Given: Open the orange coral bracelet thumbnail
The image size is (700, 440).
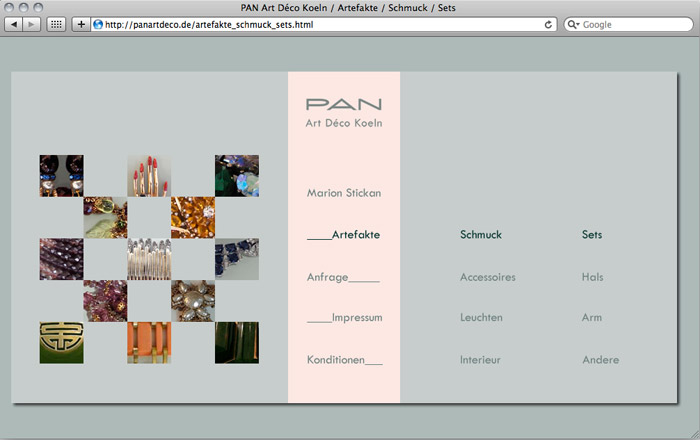Looking at the screenshot, I should [x=149, y=343].
